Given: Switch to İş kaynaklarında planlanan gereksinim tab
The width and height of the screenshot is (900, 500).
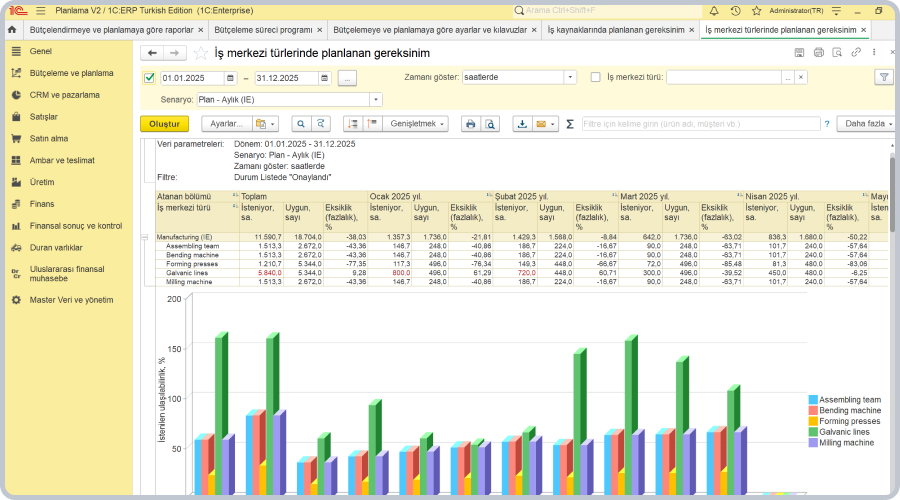Looking at the screenshot, I should pyautogui.click(x=616, y=30).
